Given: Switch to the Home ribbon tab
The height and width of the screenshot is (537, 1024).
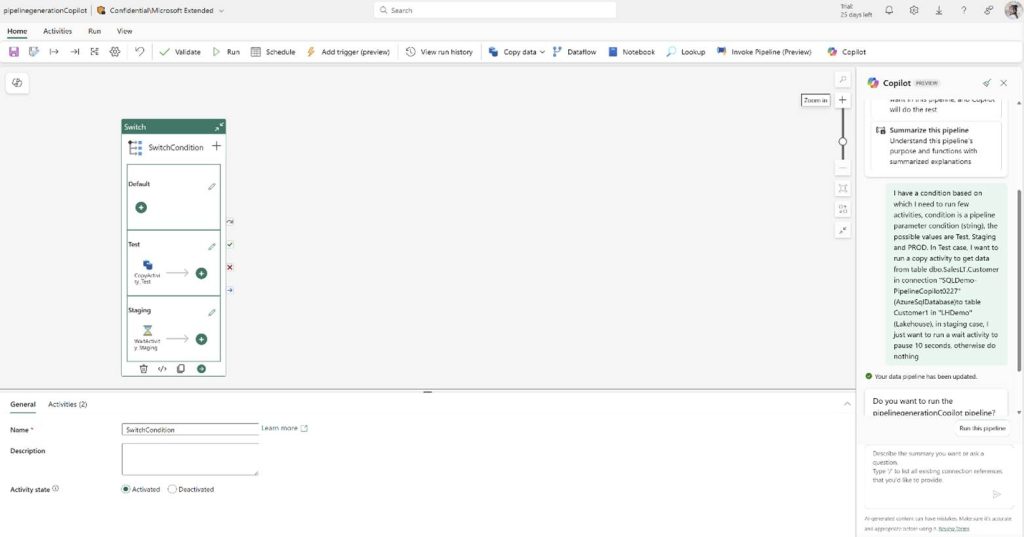Looking at the screenshot, I should 17,31.
